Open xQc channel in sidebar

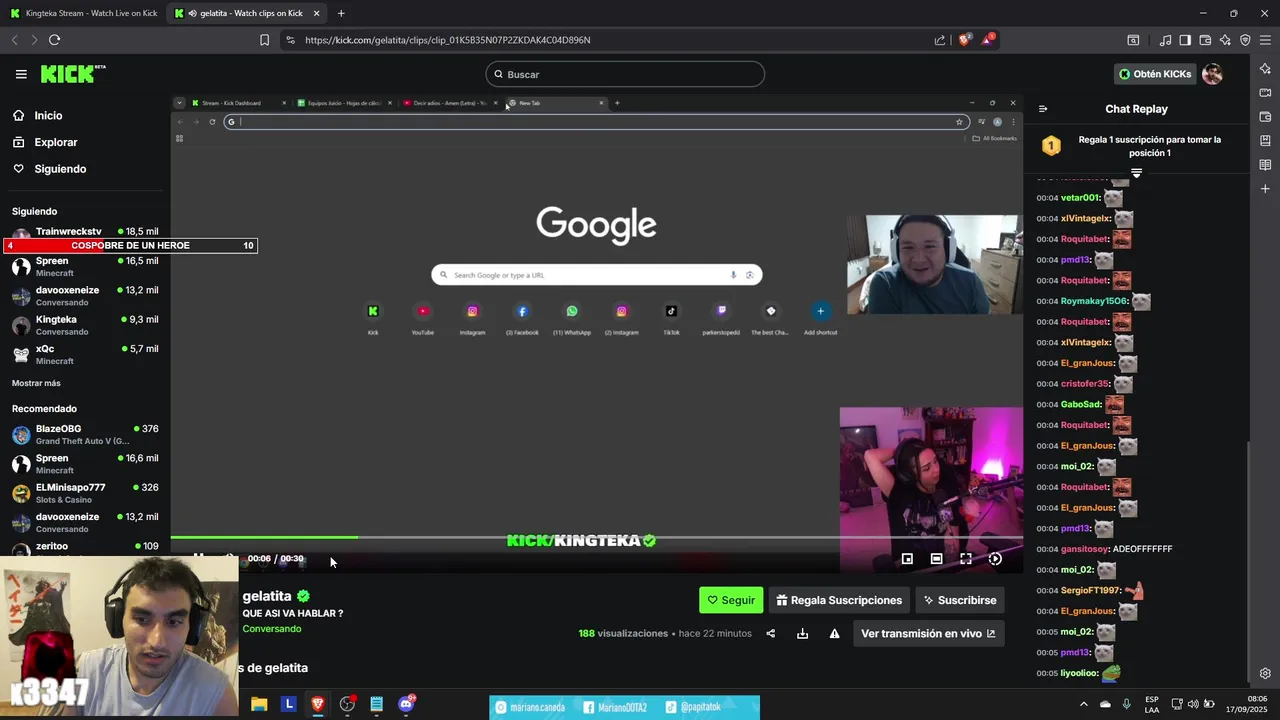click(x=85, y=354)
